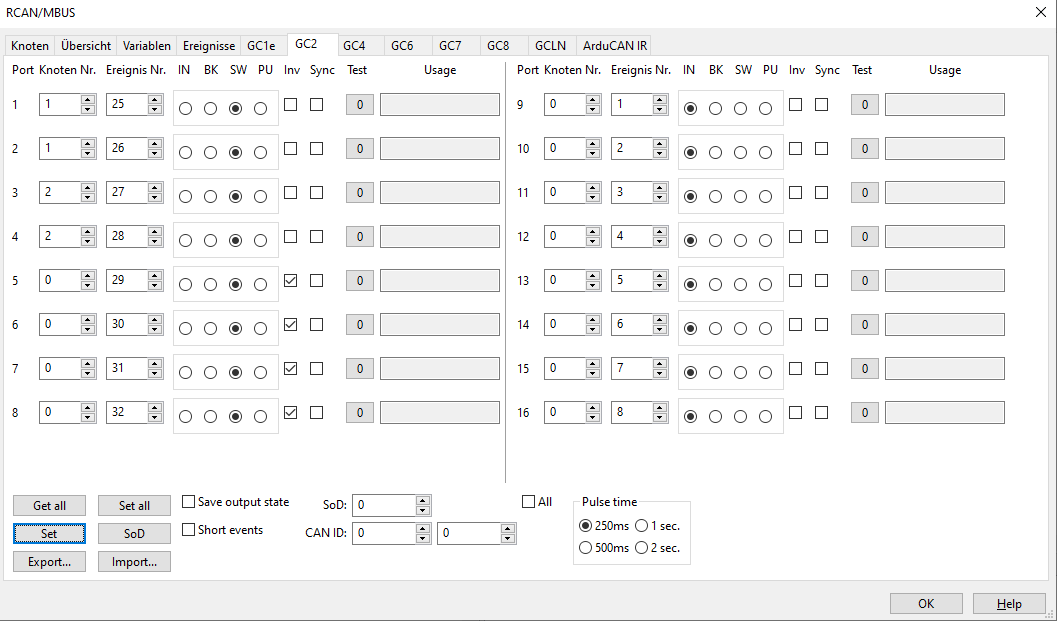
Task: Decrement Knoten Nr. spinner for port 9
Action: click(x=593, y=110)
